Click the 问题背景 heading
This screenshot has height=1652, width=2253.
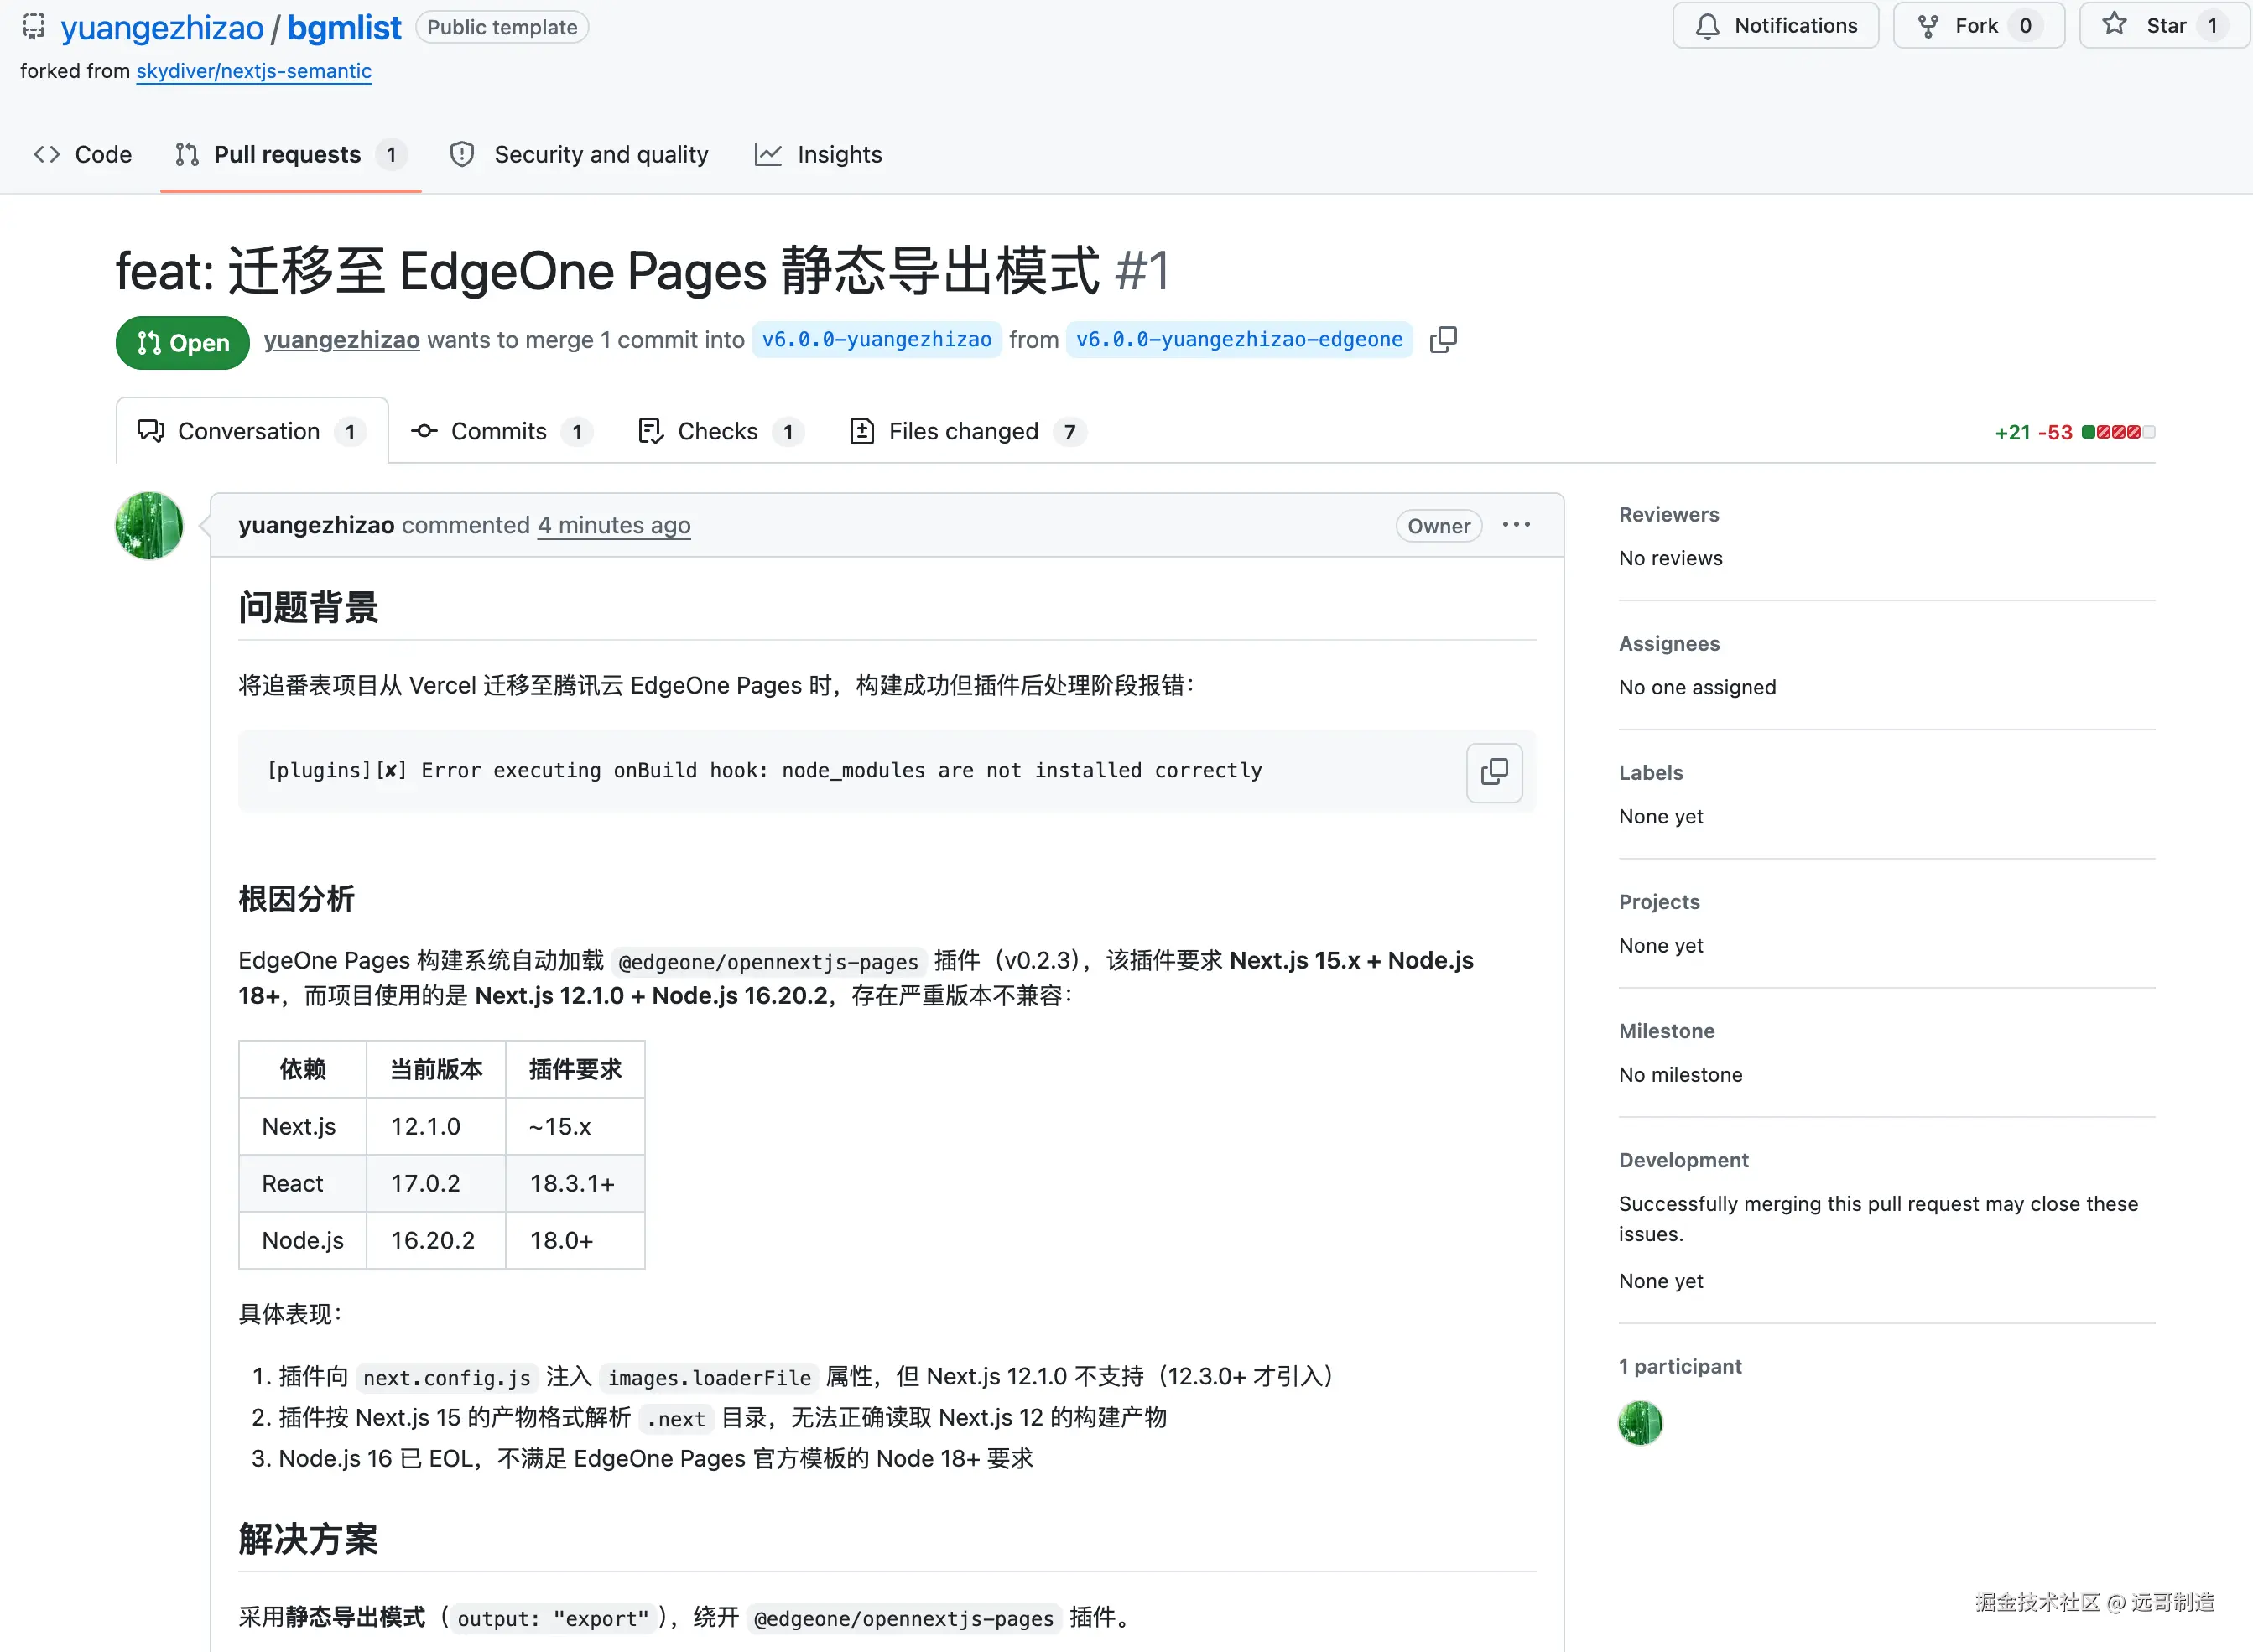click(308, 607)
